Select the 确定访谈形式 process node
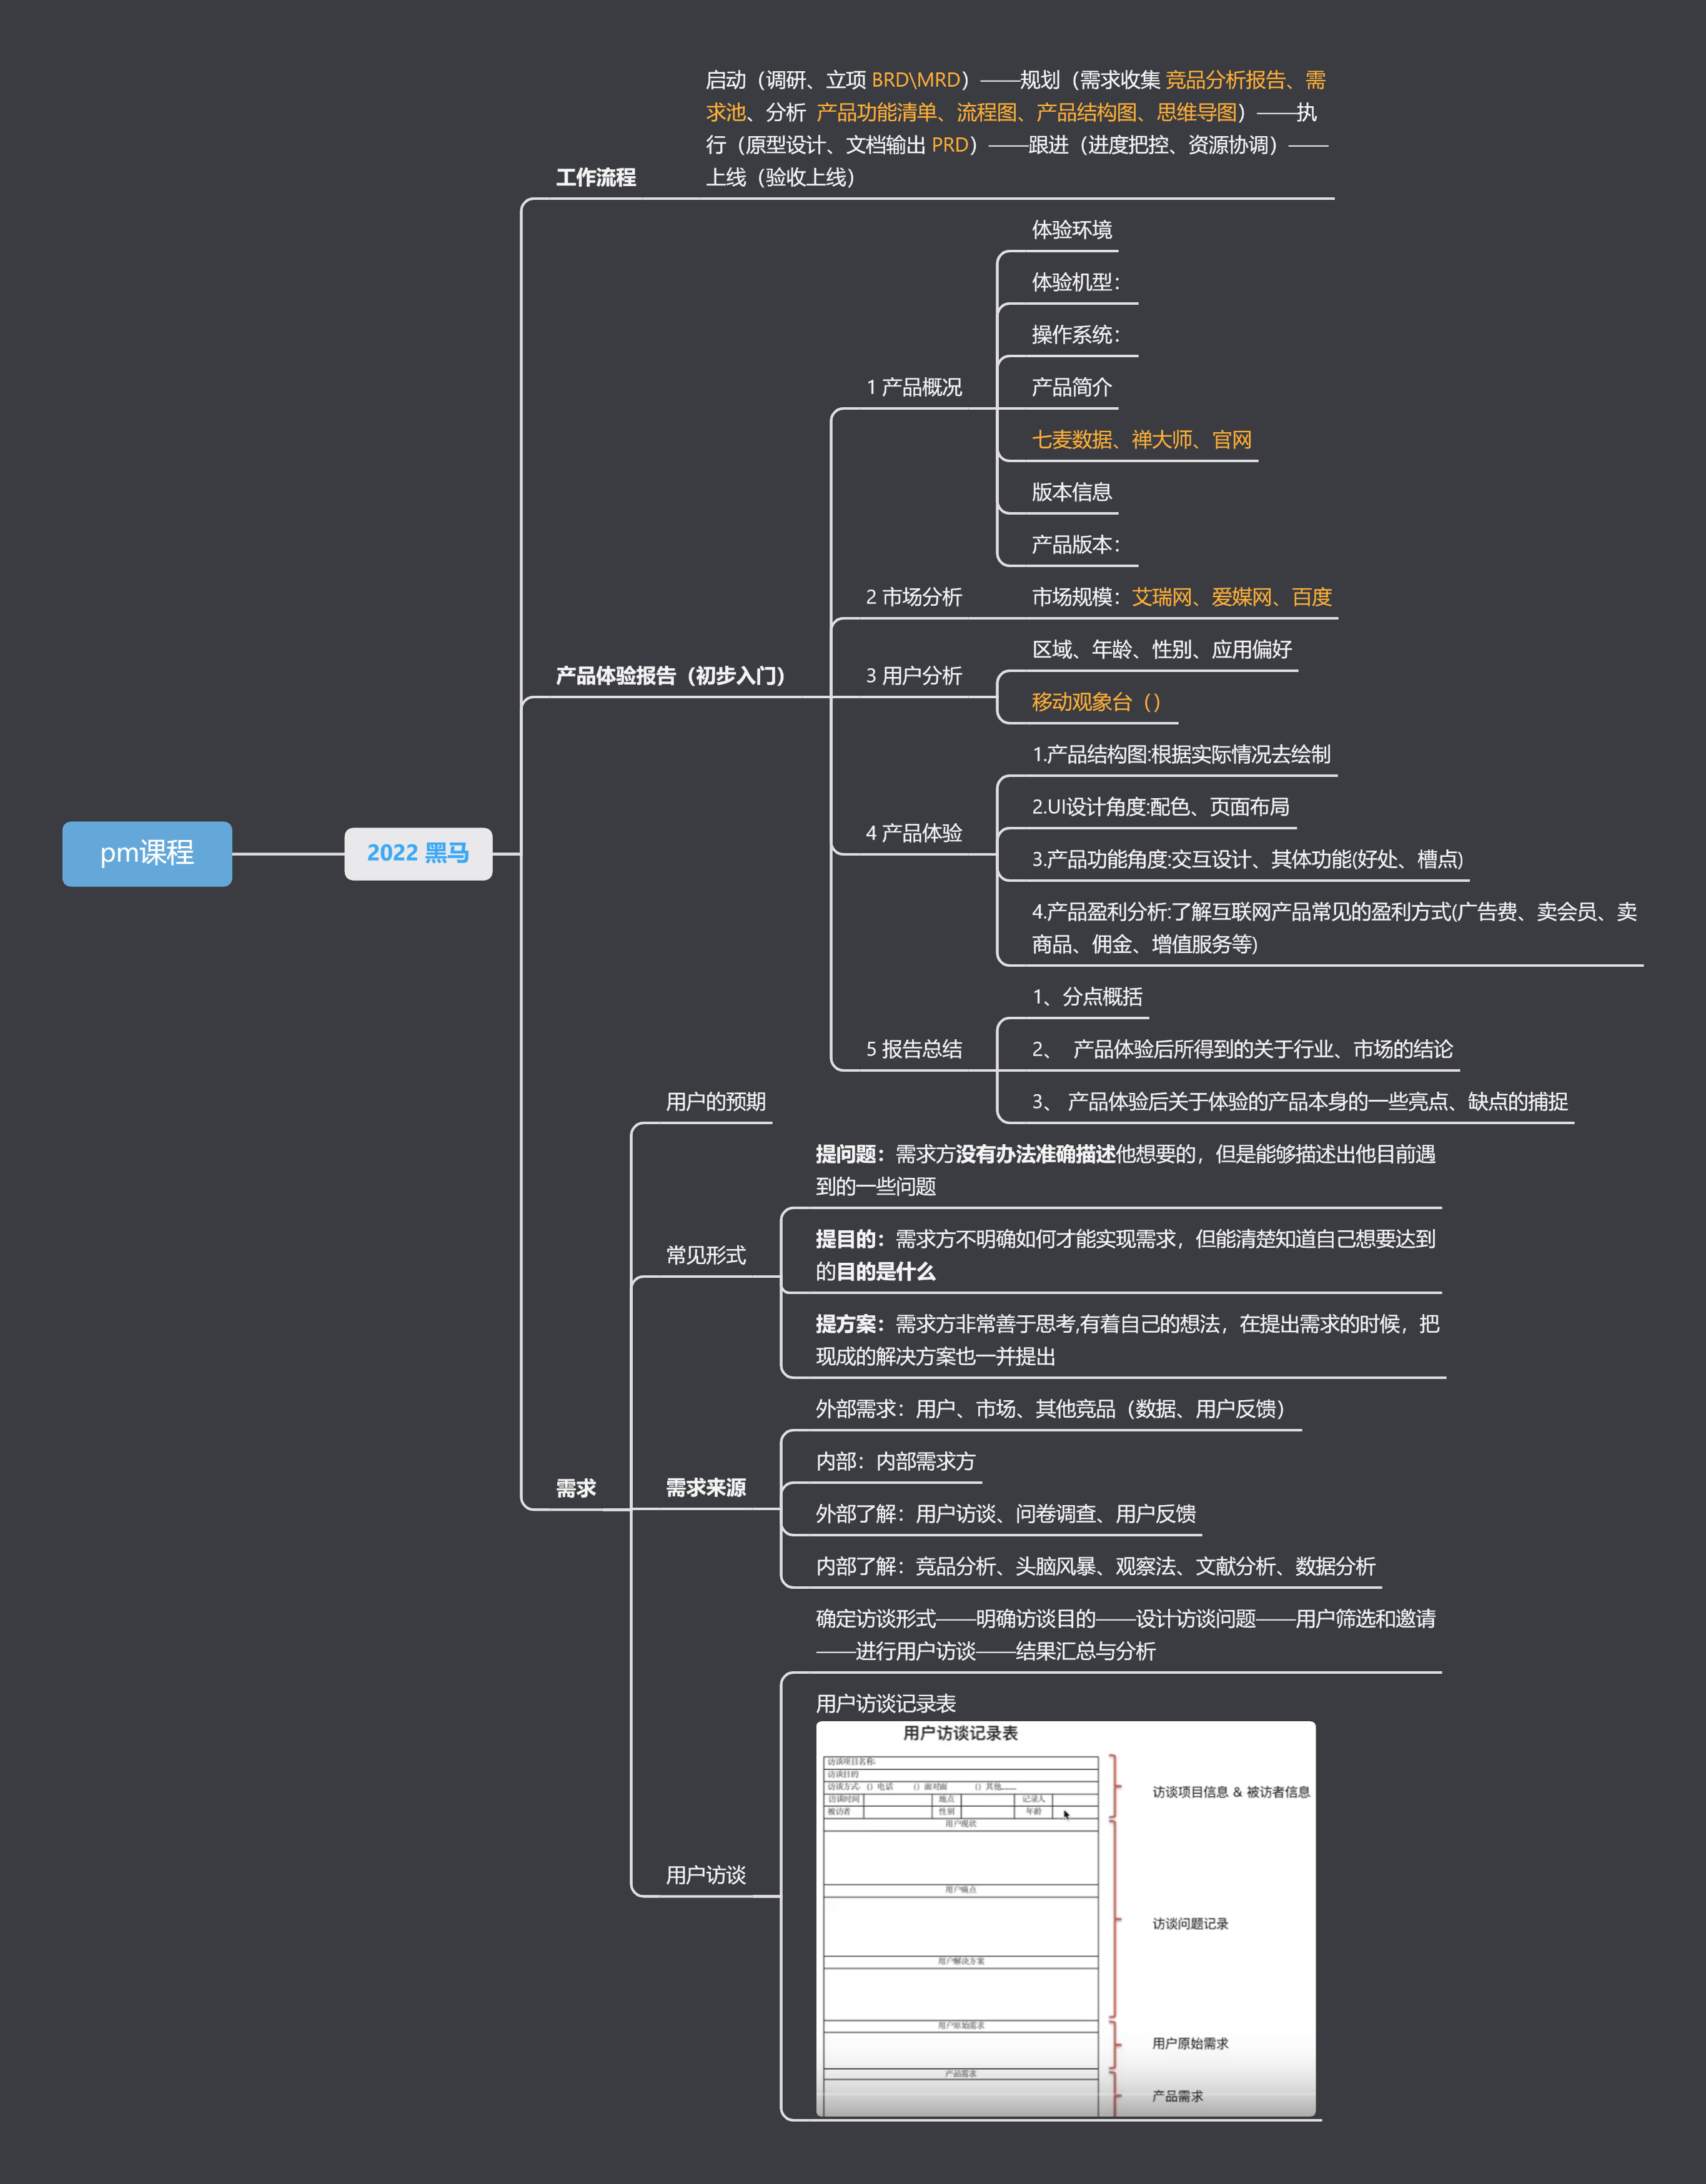 (x=1126, y=1634)
